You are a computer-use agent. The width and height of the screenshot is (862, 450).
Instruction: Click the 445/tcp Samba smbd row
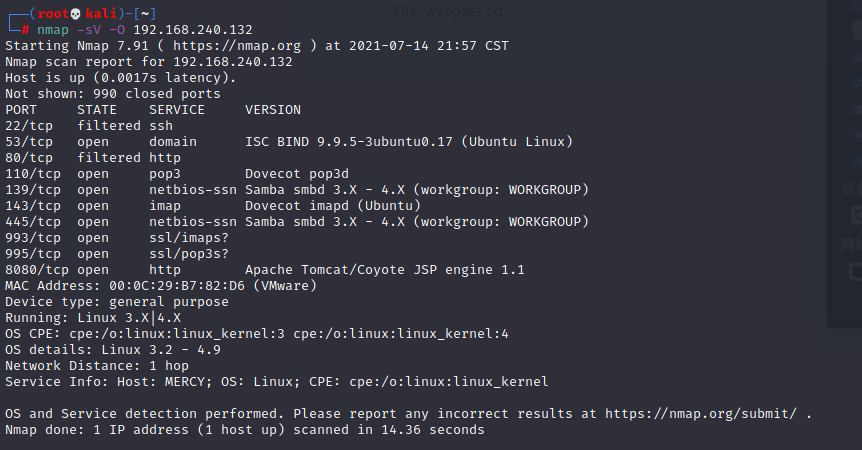[x=297, y=222]
